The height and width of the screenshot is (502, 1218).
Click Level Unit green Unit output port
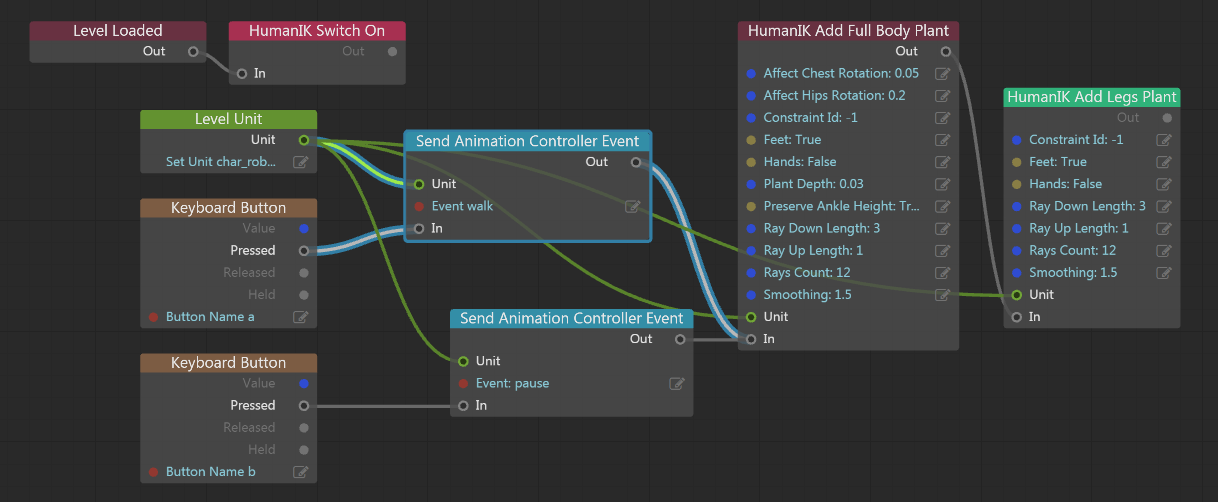[304, 140]
